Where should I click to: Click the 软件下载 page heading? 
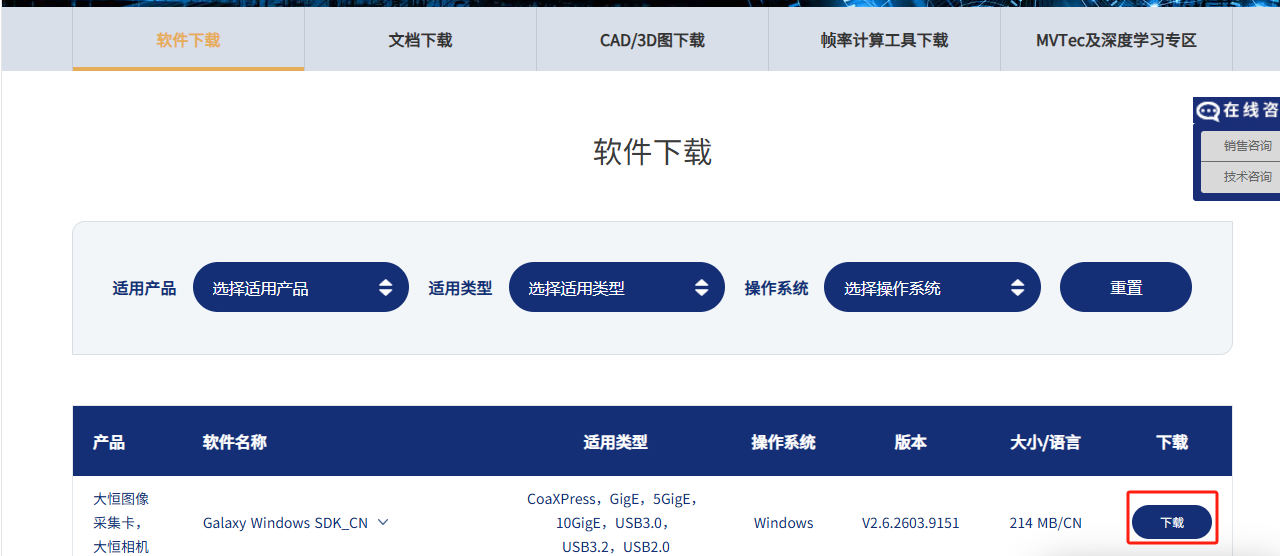[x=653, y=152]
